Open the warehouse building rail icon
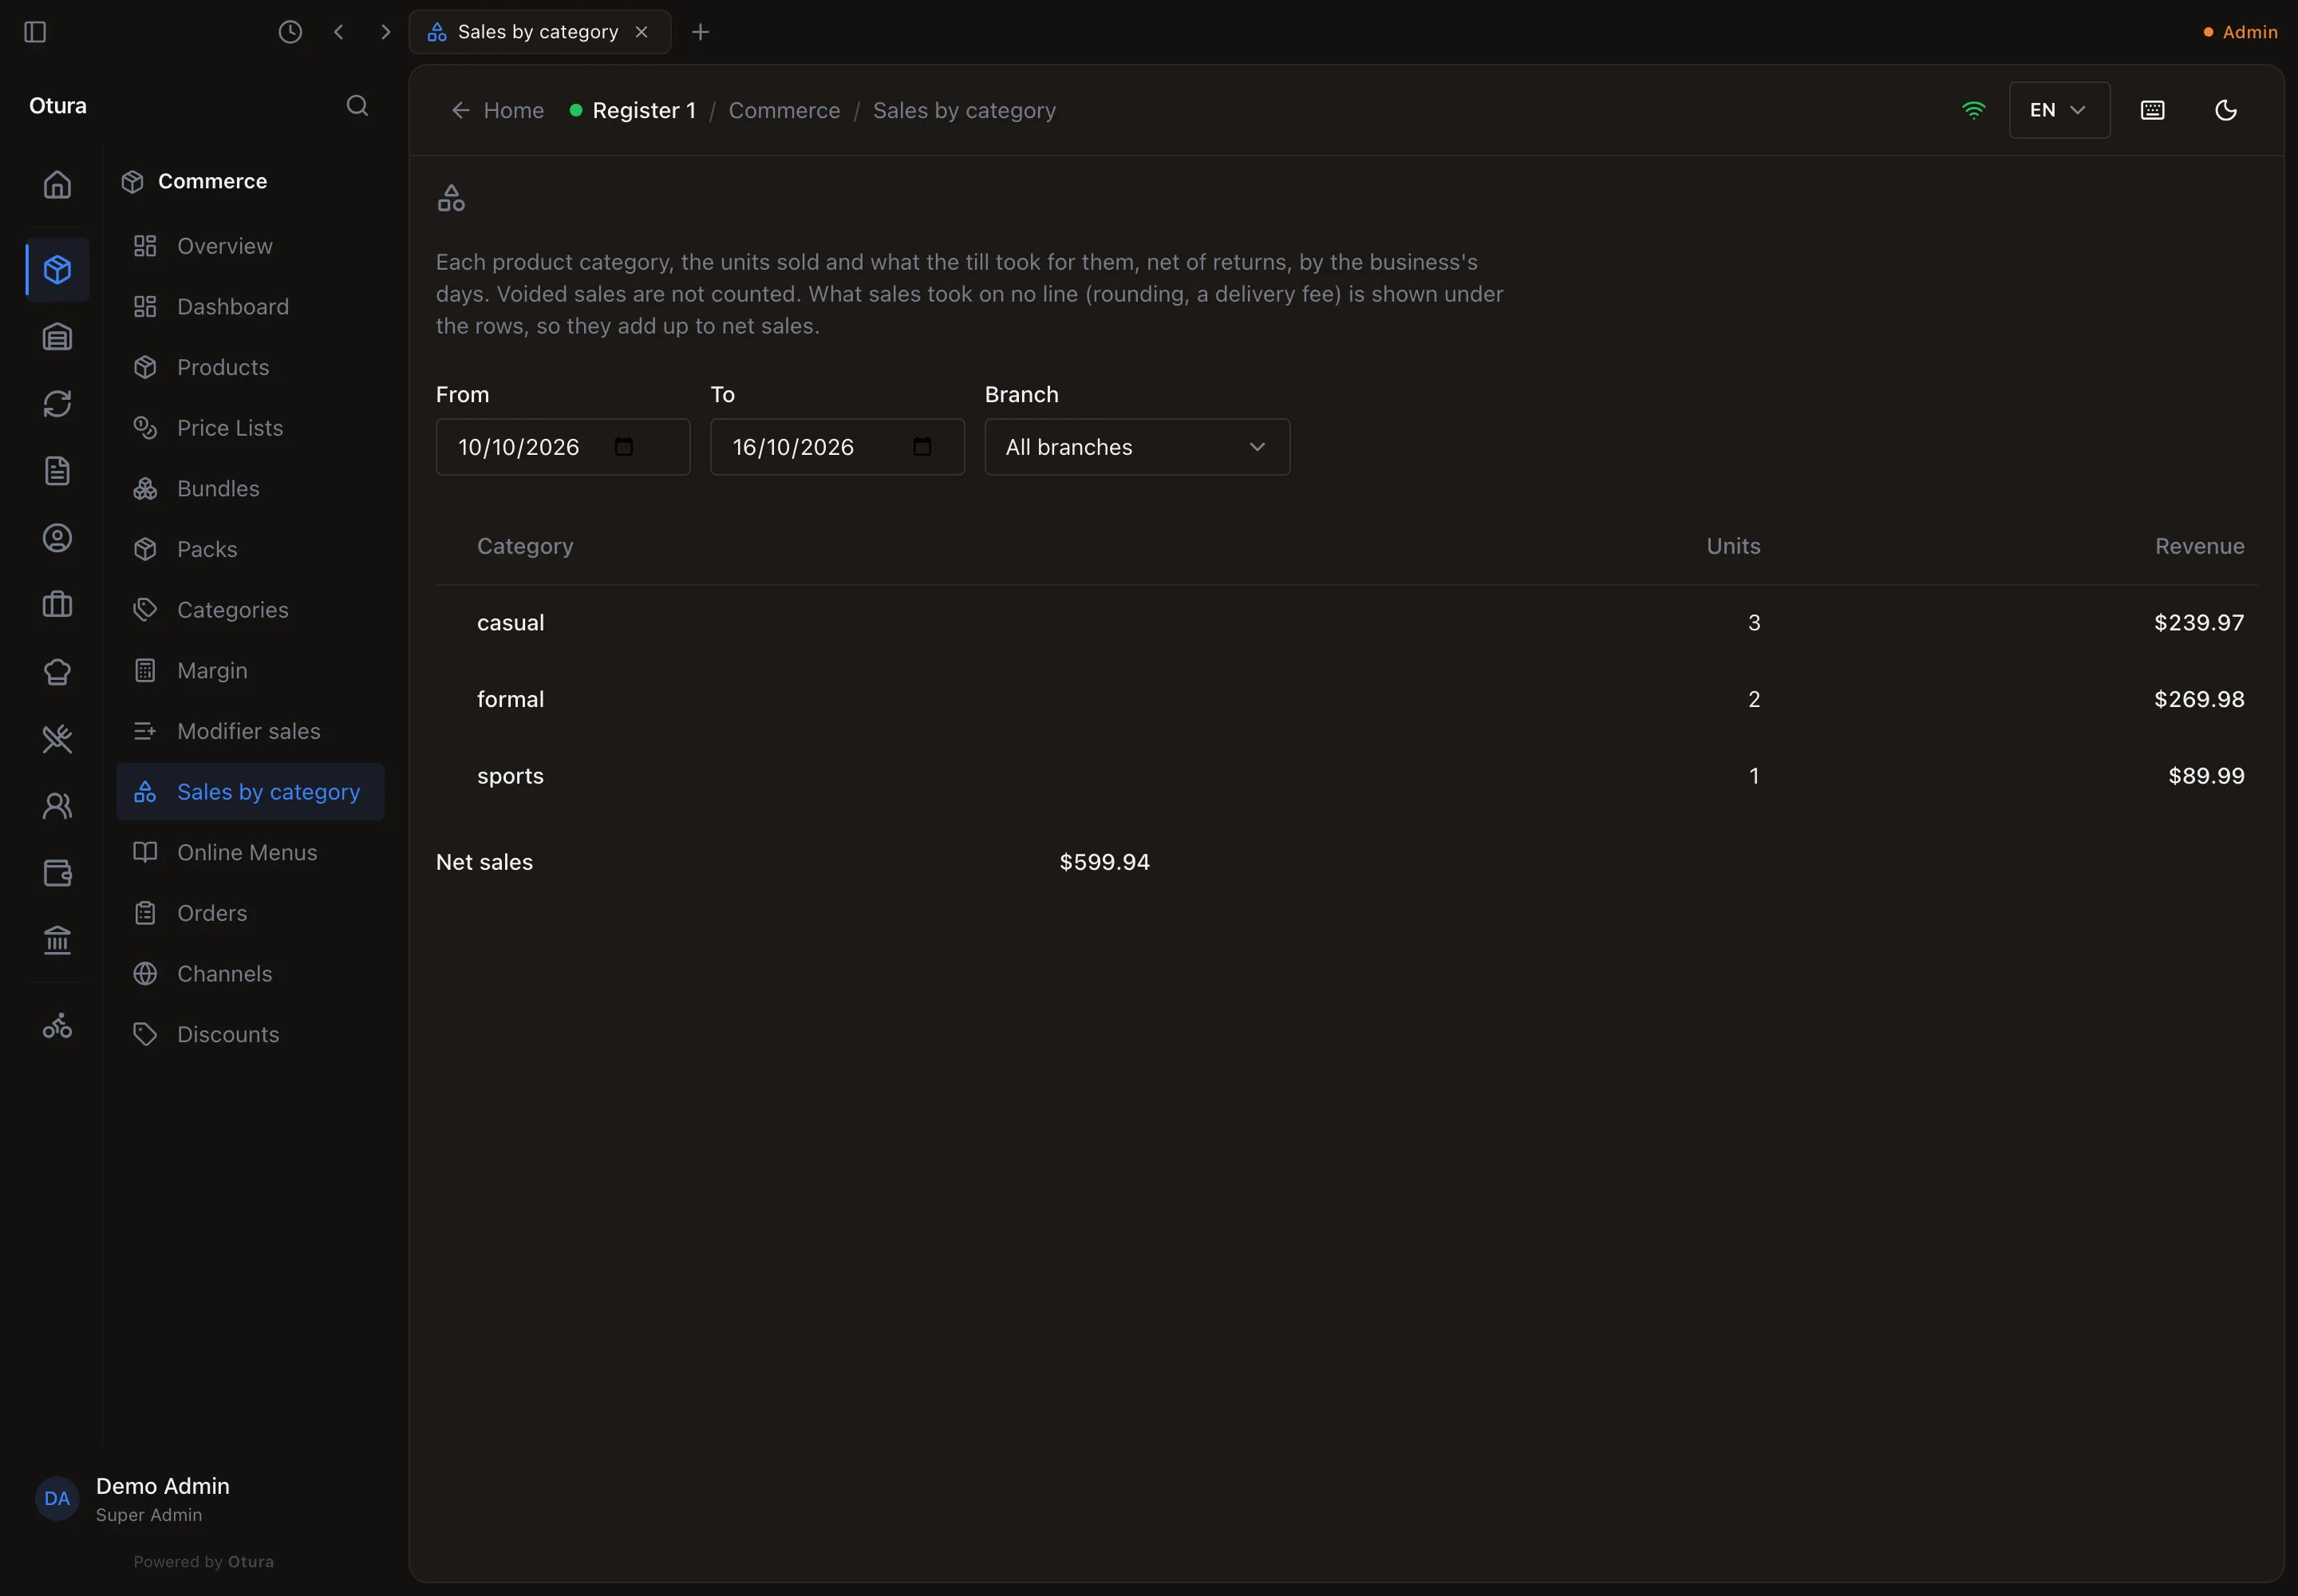Screen dimensions: 2298x1596 tap(57, 337)
